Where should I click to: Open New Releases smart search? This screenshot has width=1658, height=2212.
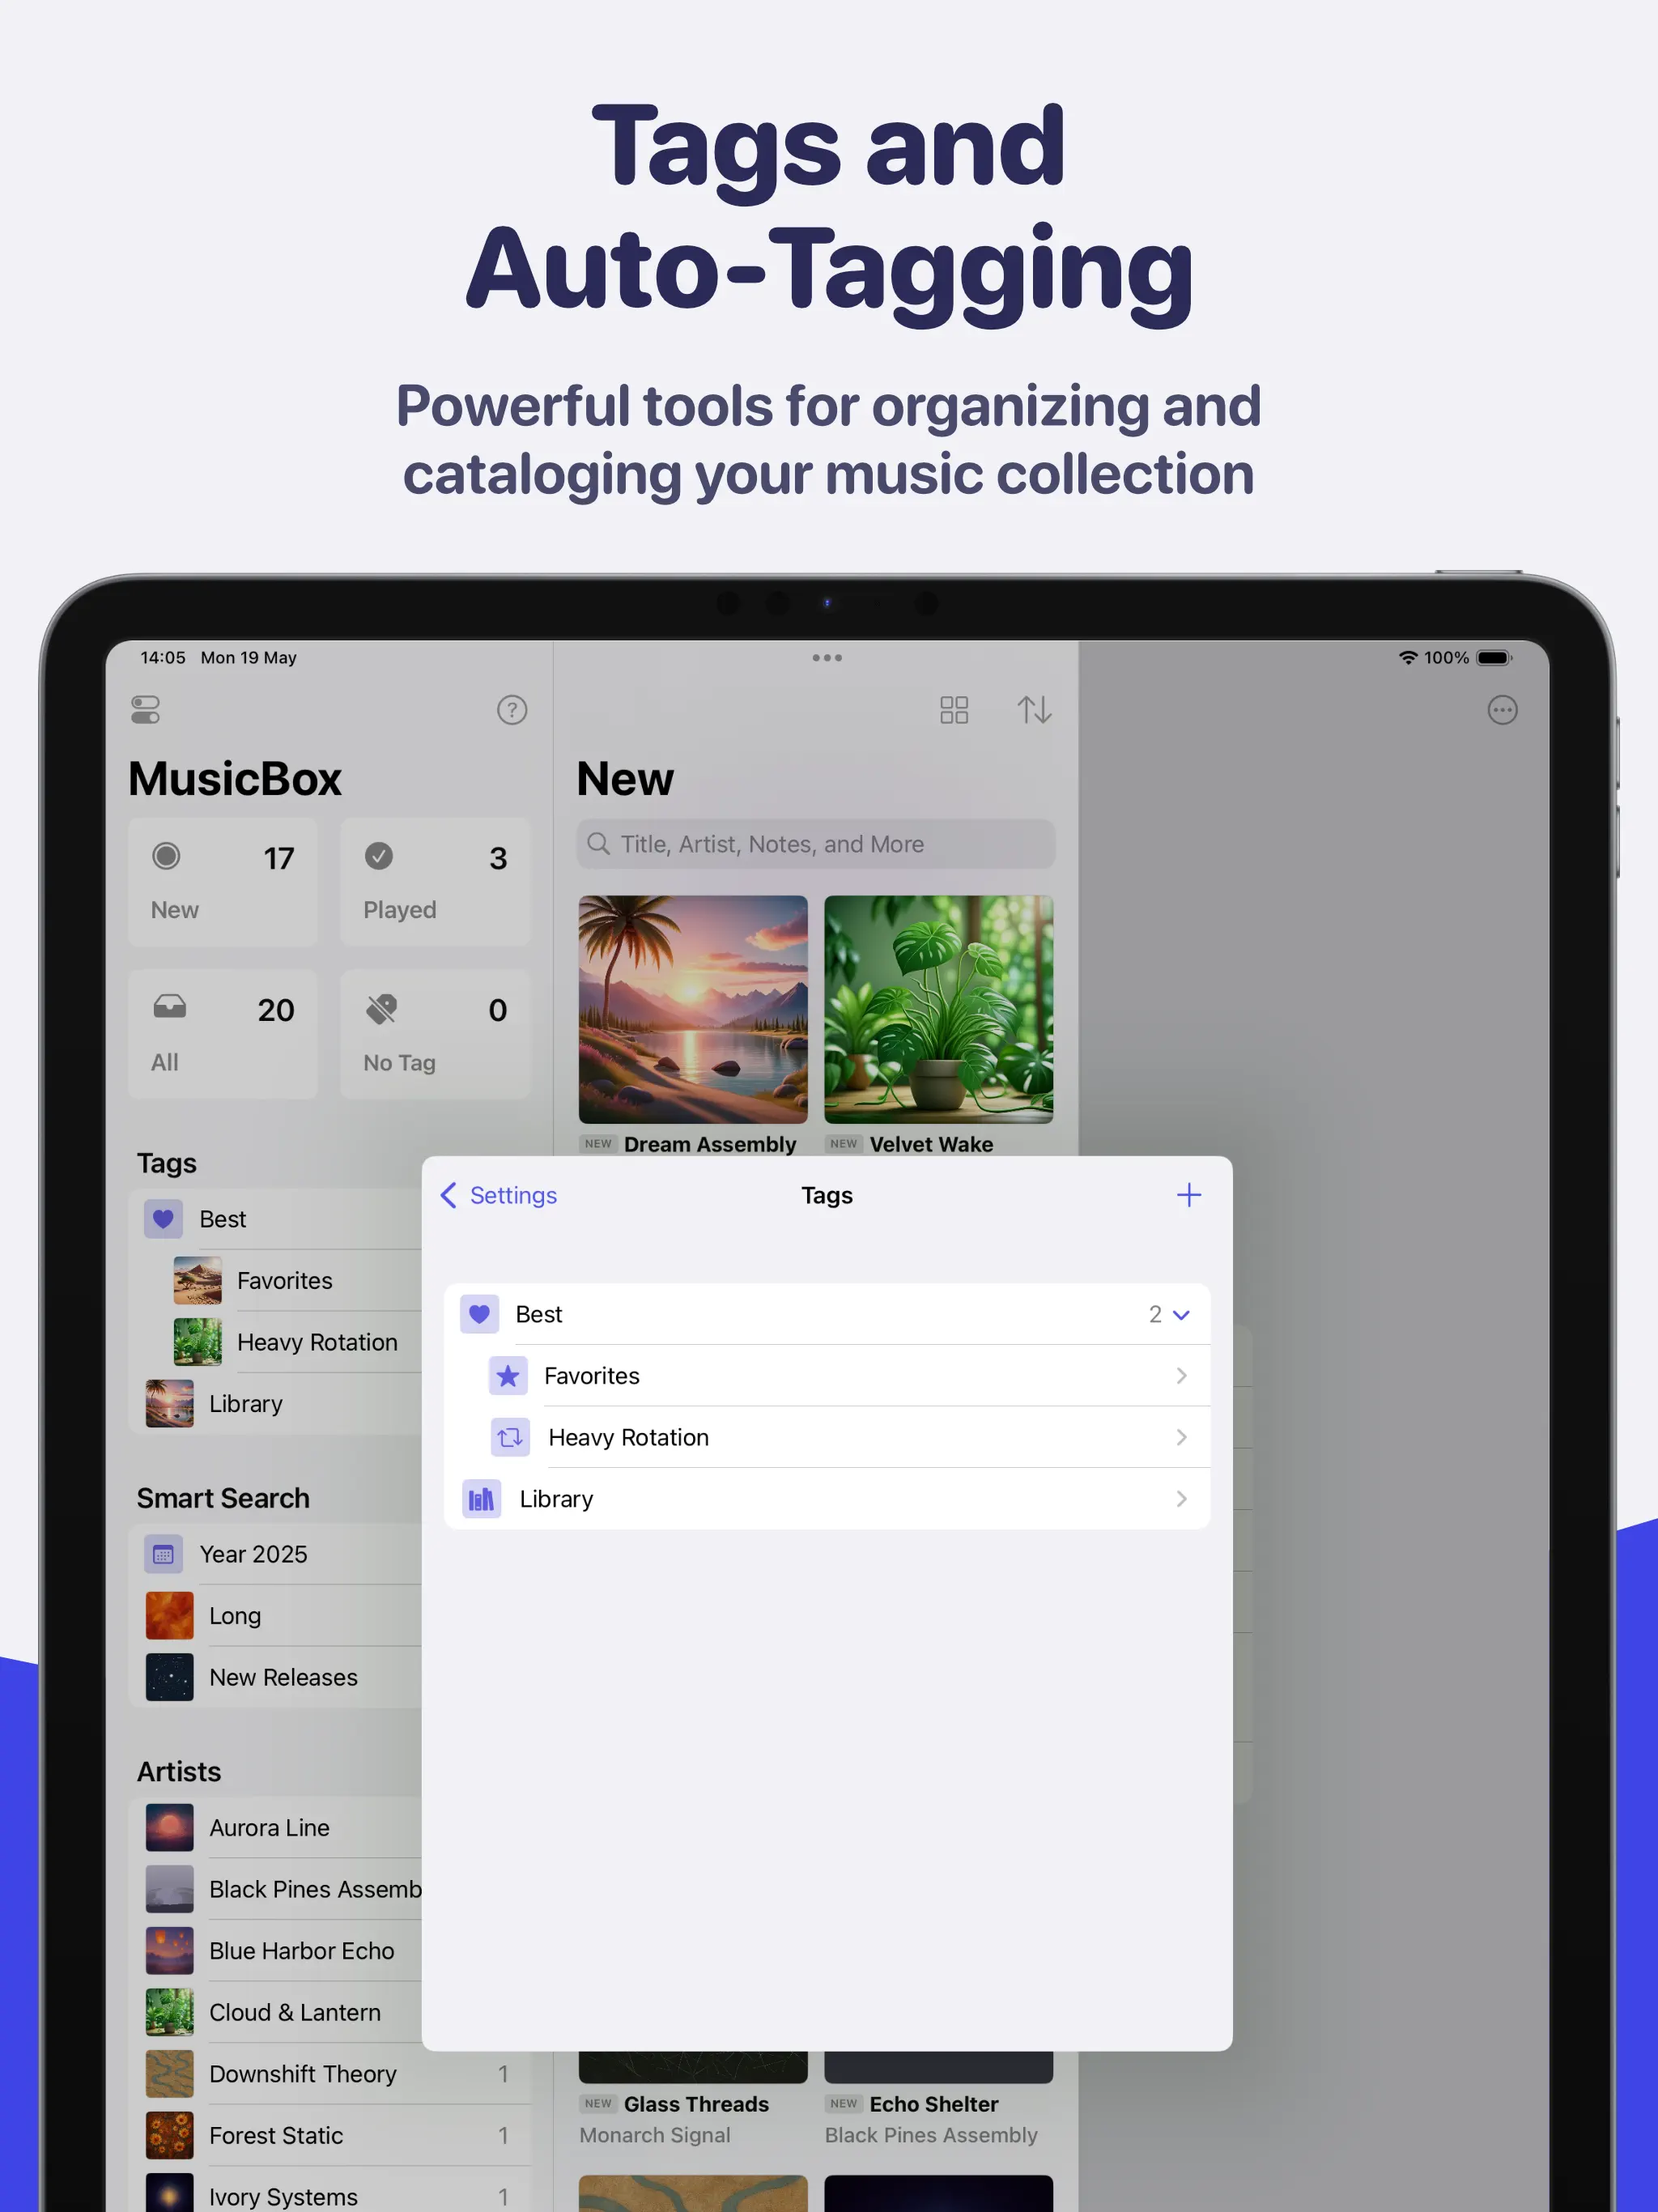[283, 1677]
